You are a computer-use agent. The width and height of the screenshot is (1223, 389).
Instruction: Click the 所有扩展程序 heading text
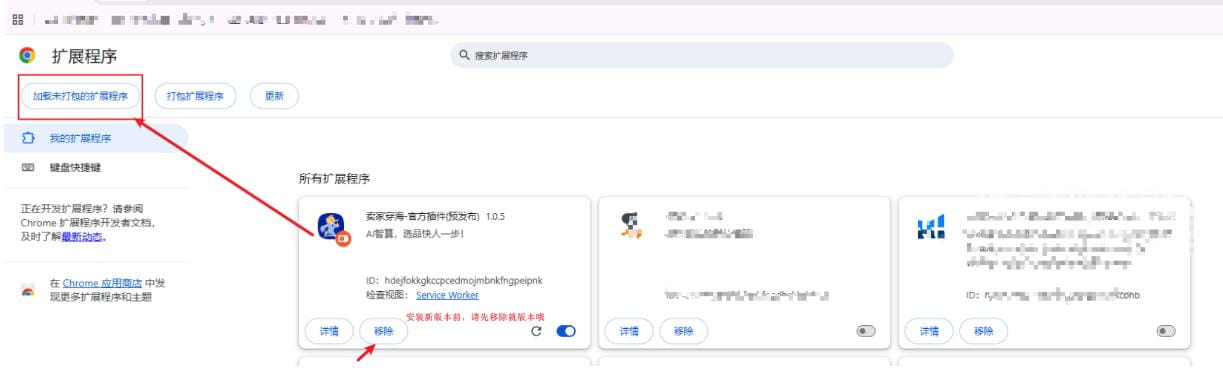(x=334, y=179)
